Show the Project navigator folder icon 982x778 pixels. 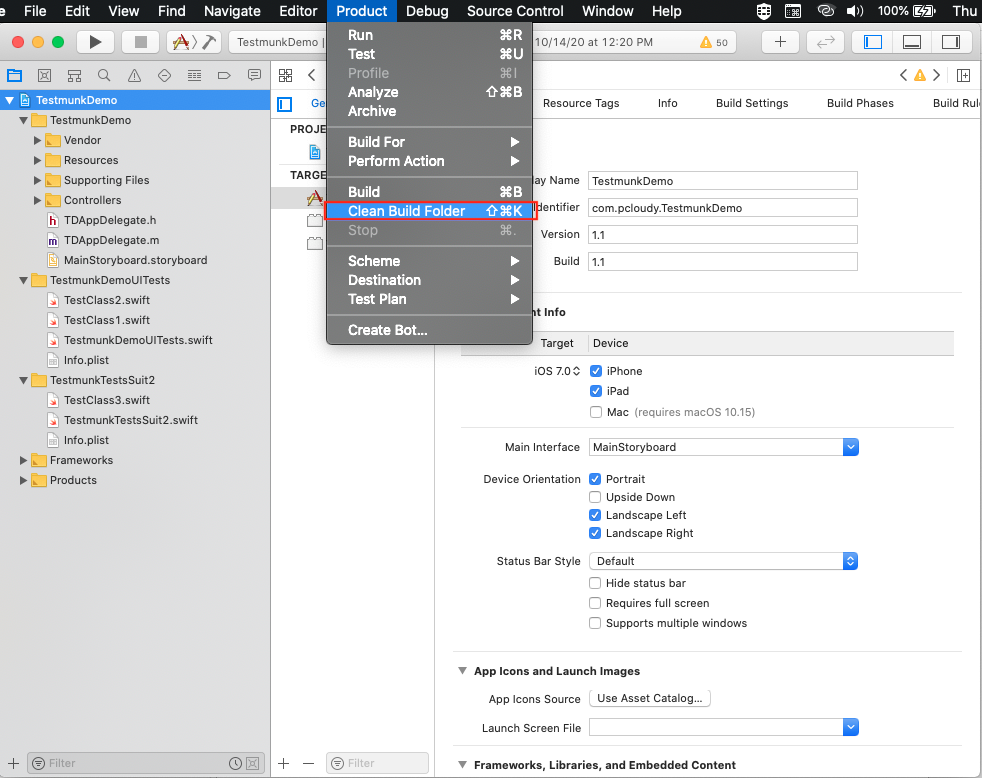[14, 76]
